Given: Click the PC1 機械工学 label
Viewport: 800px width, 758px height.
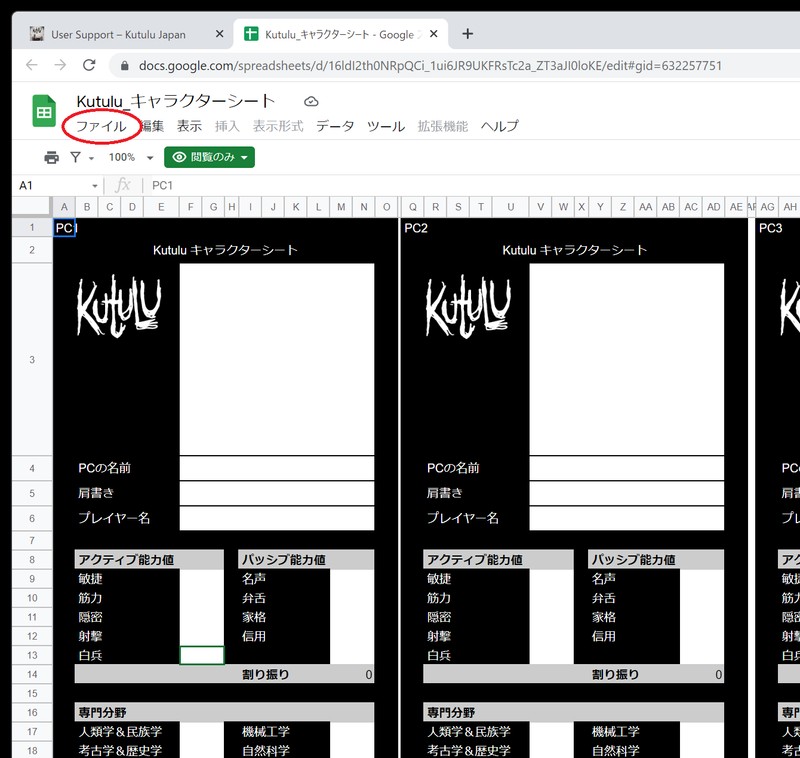Looking at the screenshot, I should [x=266, y=731].
